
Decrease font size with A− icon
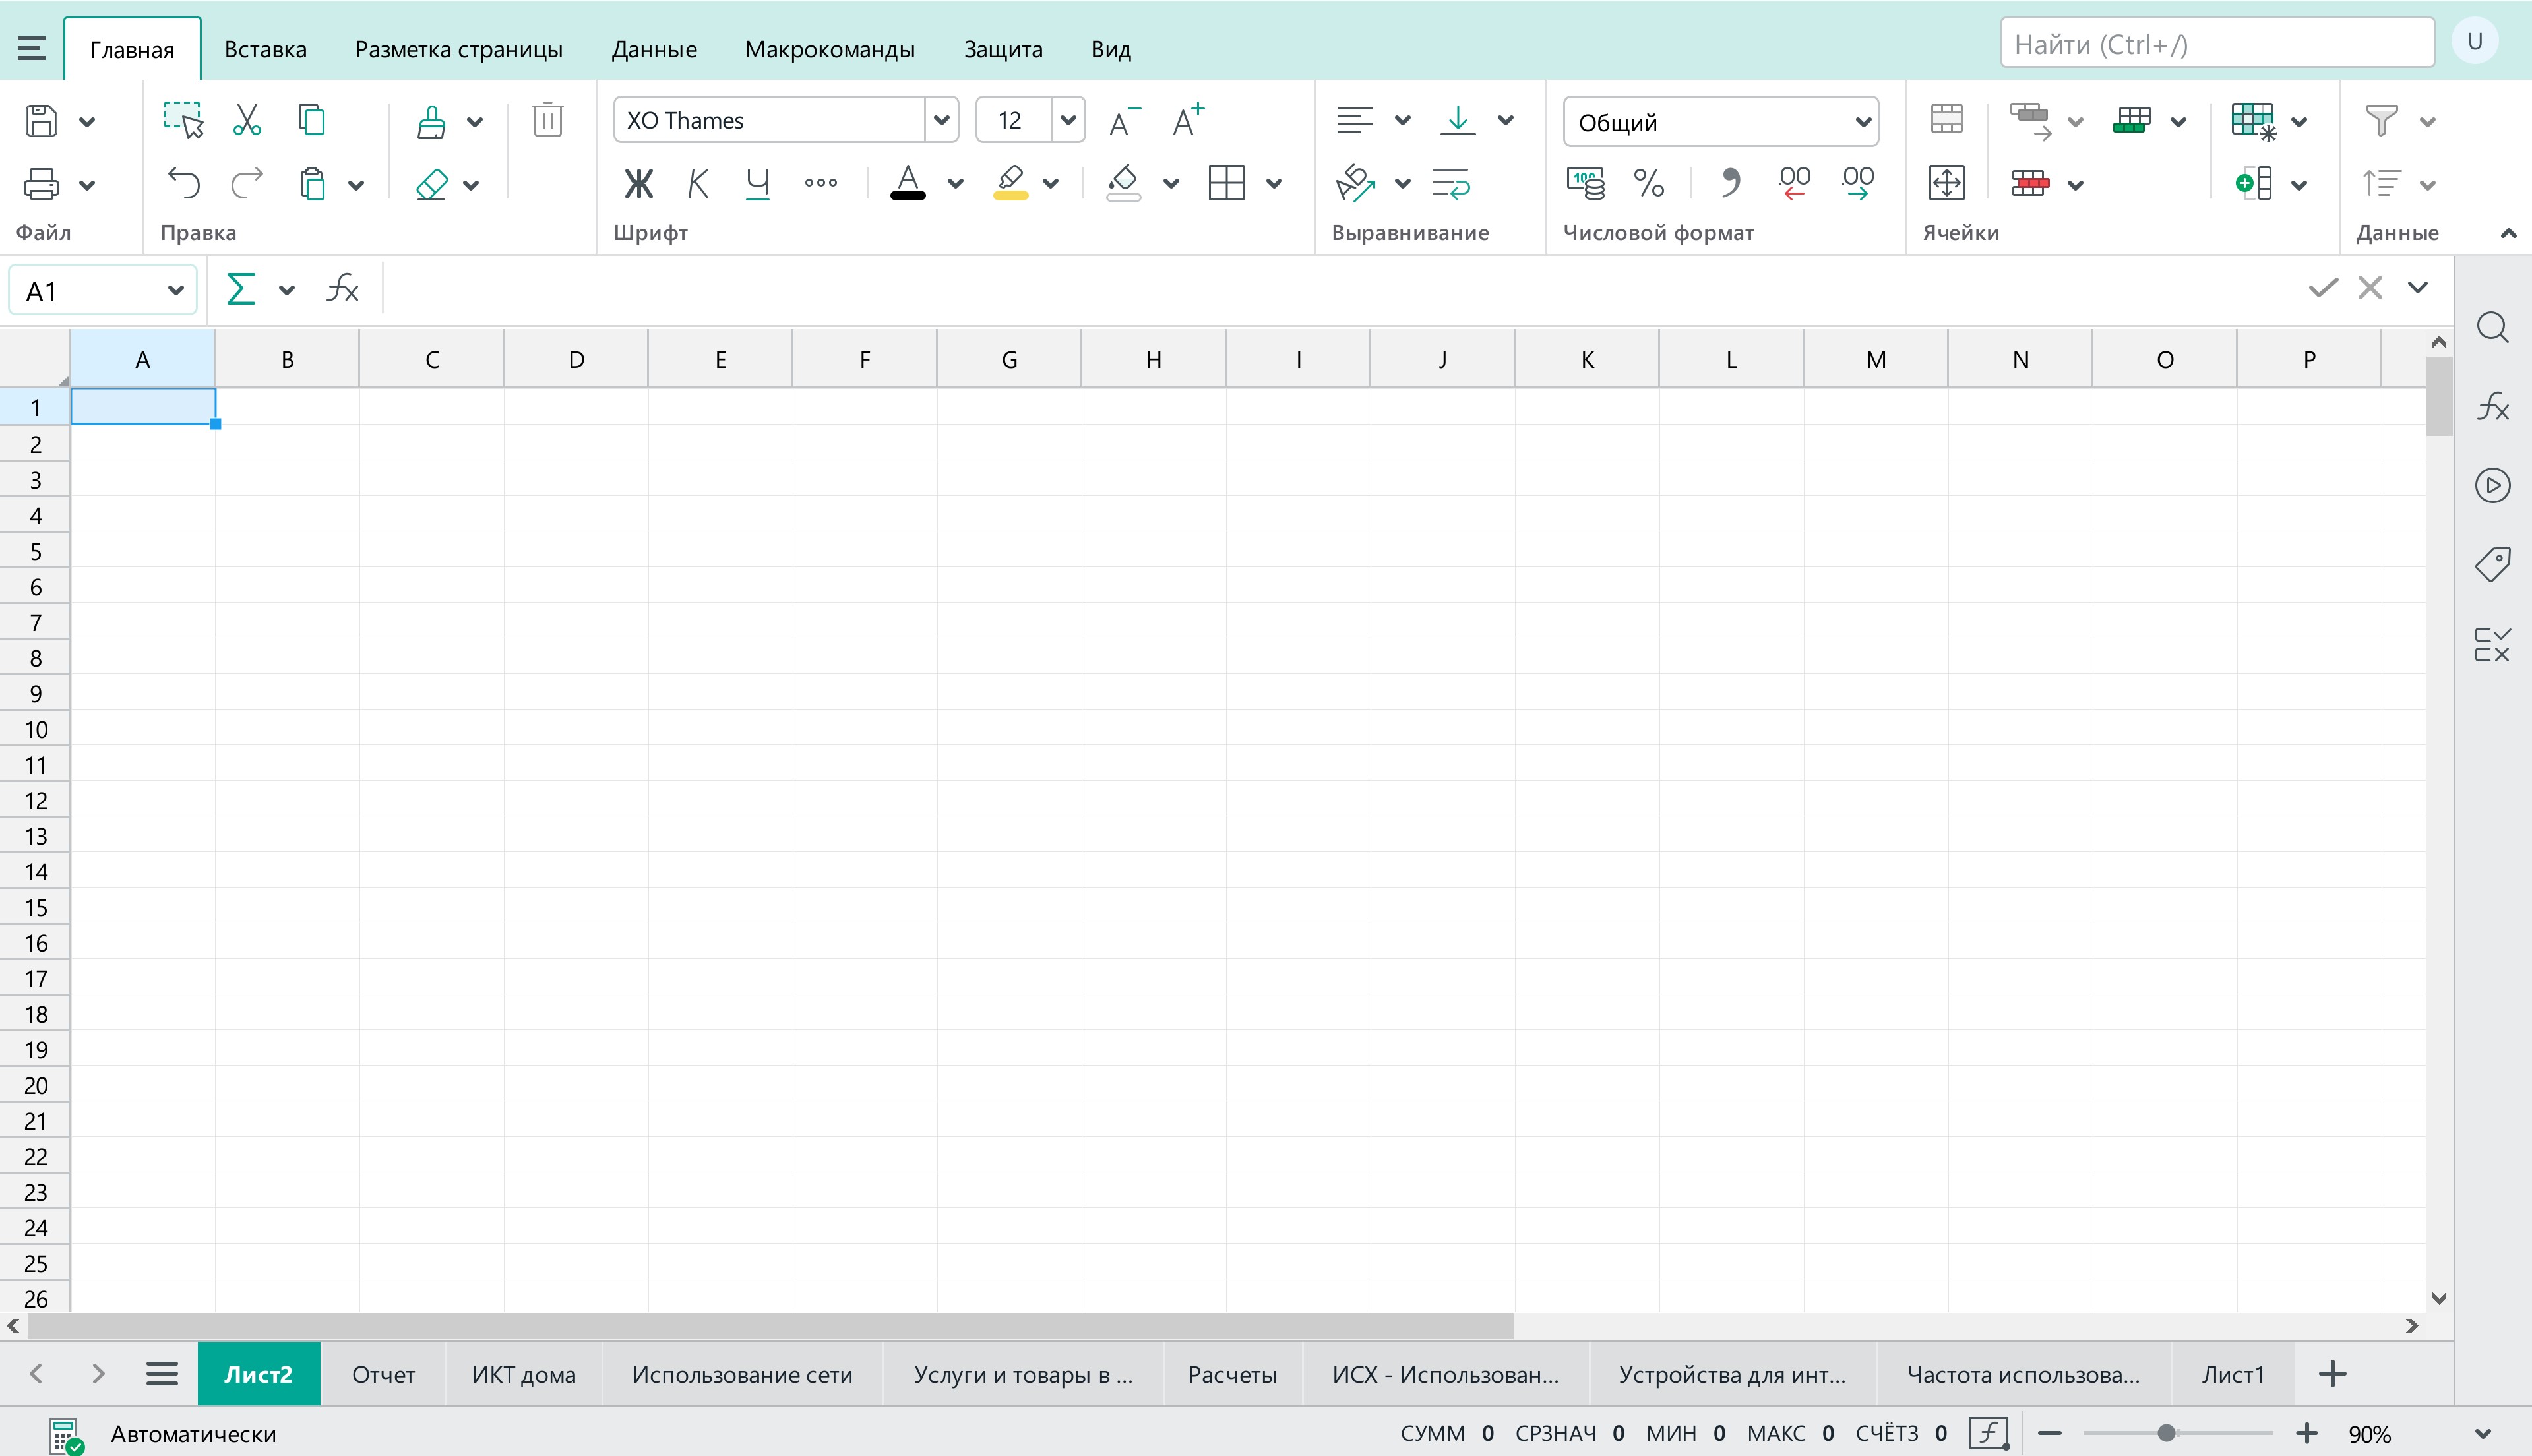tap(1124, 121)
